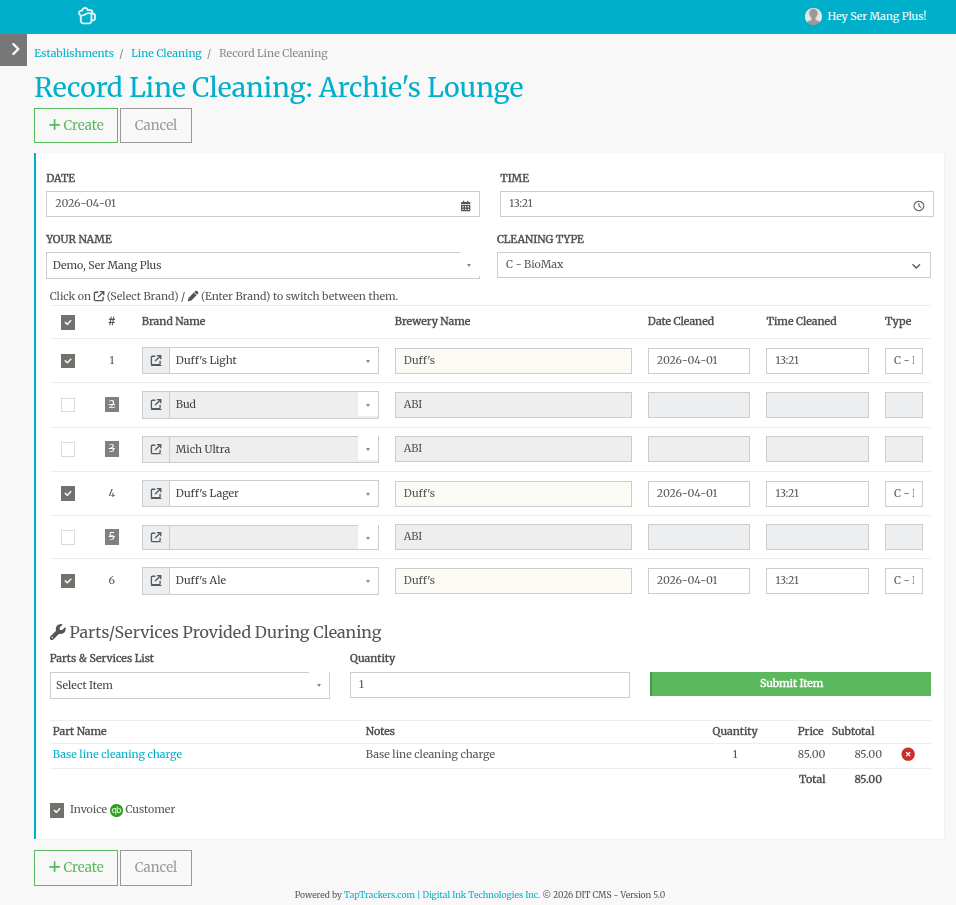Click the Total 85.00 amount

(x=868, y=779)
